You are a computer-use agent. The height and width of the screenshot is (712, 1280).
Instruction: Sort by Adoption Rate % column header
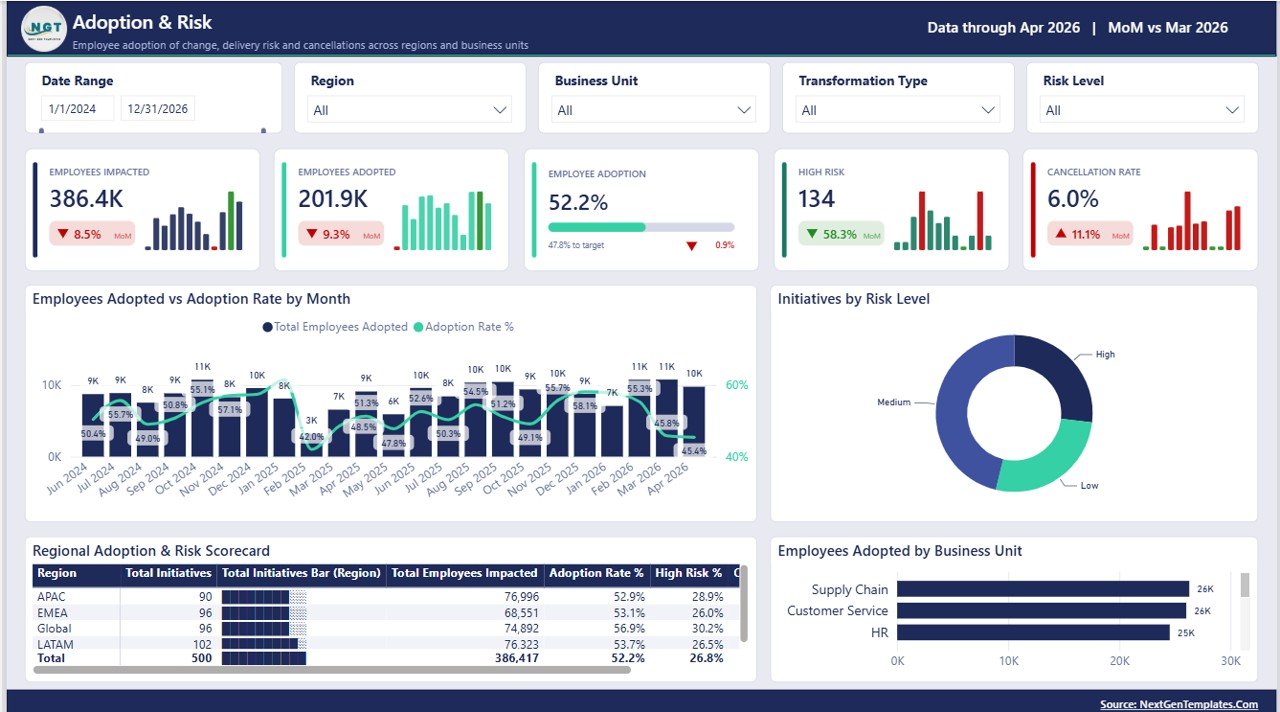596,574
